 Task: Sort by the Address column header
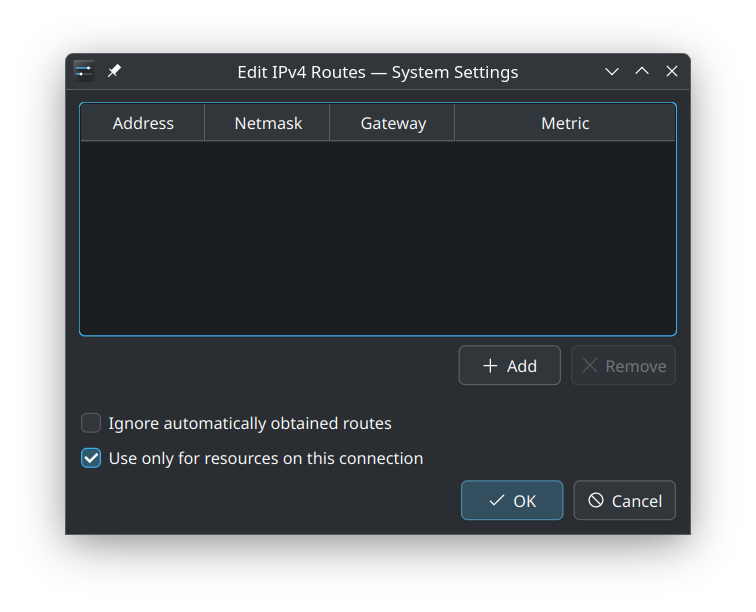(143, 123)
